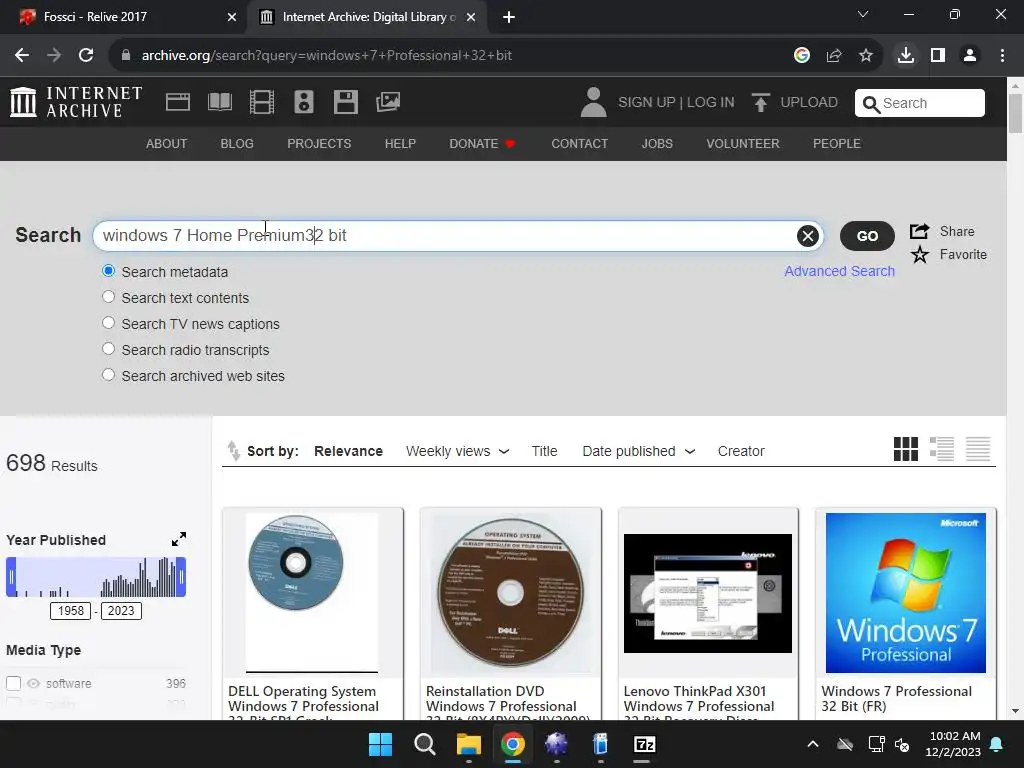The width and height of the screenshot is (1024, 768).
Task: Open the Windows Start menu
Action: click(380, 744)
